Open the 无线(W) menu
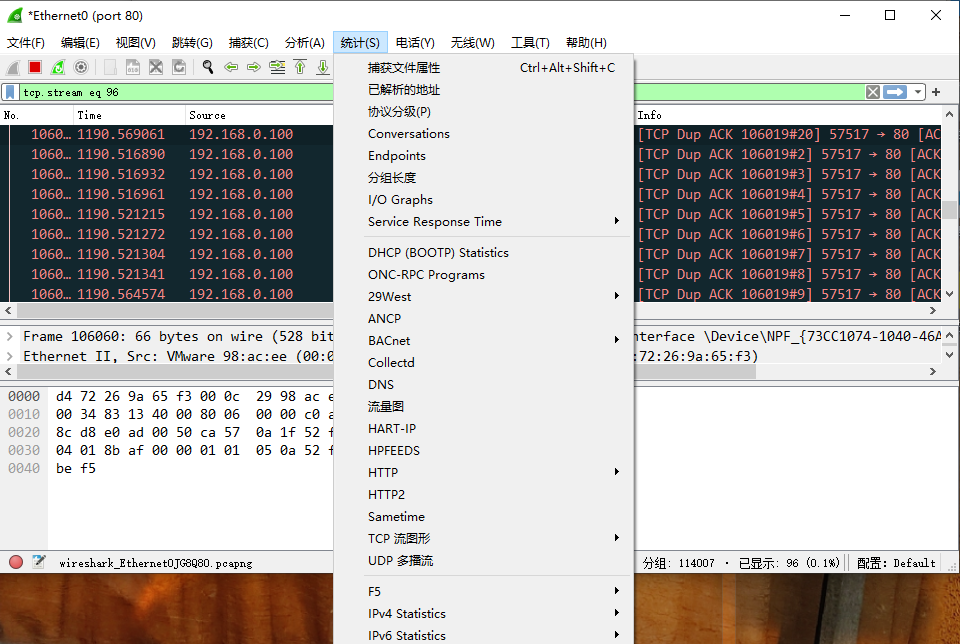Viewport: 960px width, 644px height. coord(473,43)
